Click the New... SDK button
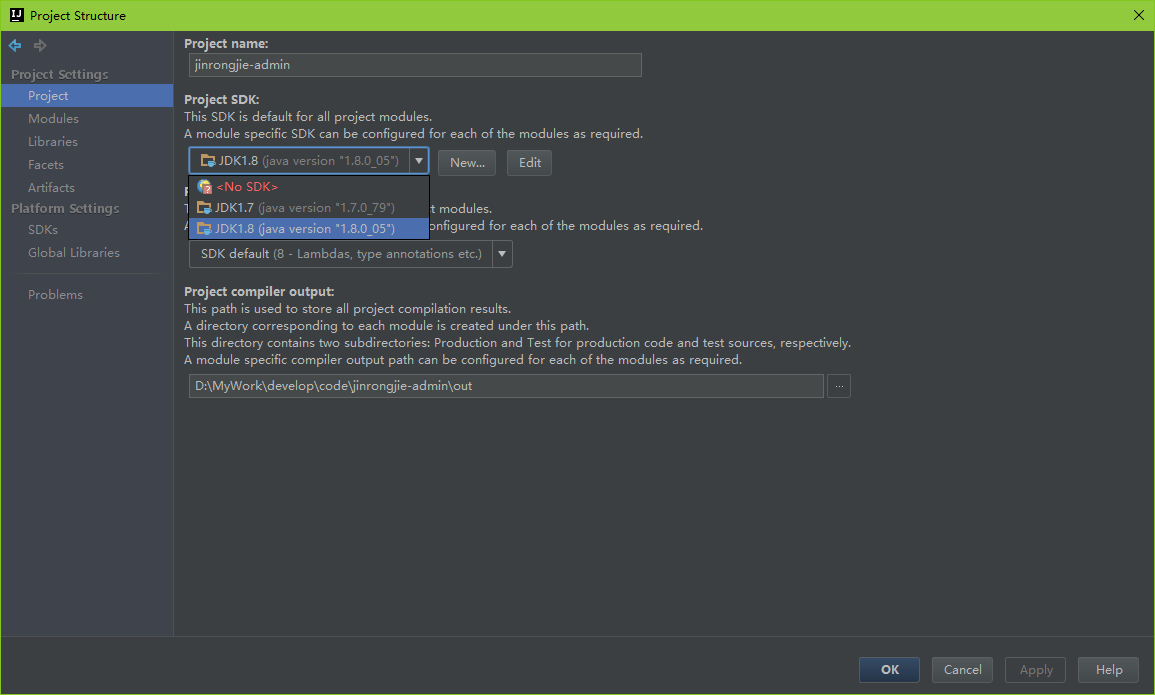This screenshot has width=1155, height=695. click(x=467, y=163)
